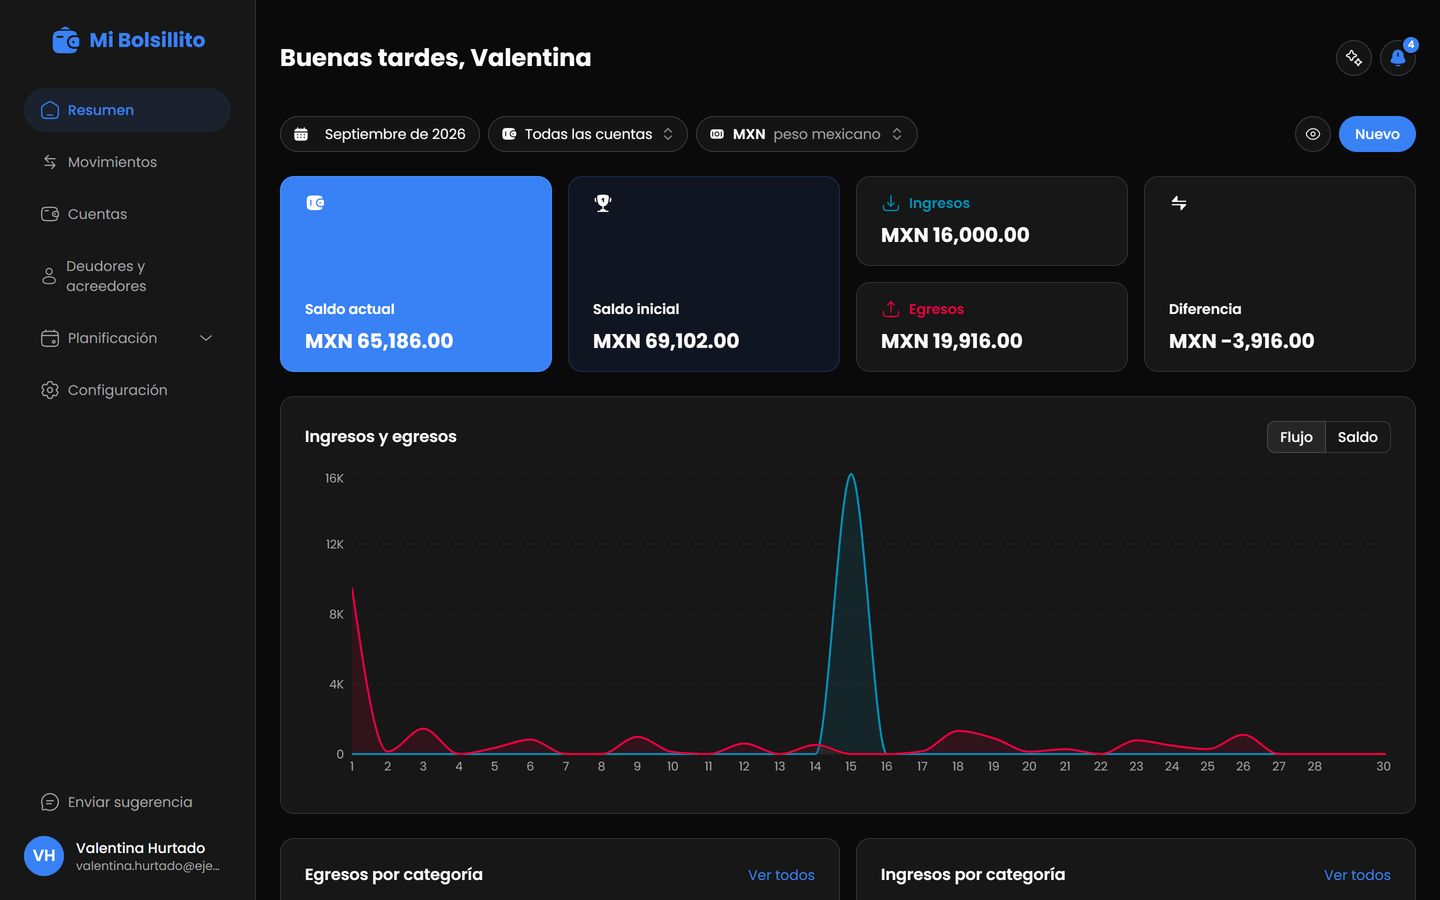Open notifications bell with badge 4
1440x900 pixels.
pos(1398,58)
